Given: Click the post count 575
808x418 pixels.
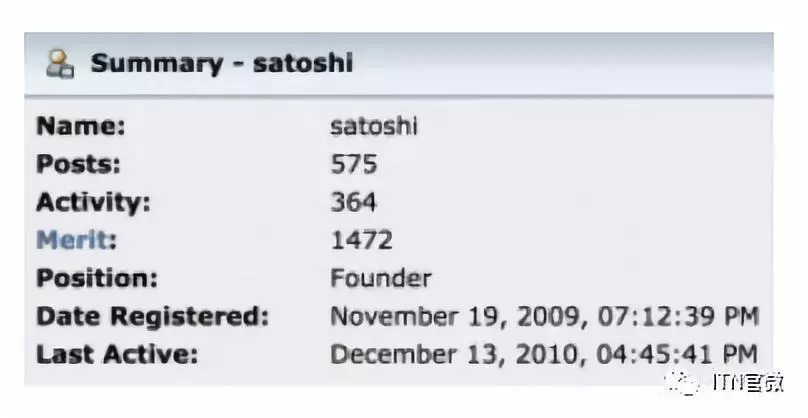Looking at the screenshot, I should tap(353, 164).
